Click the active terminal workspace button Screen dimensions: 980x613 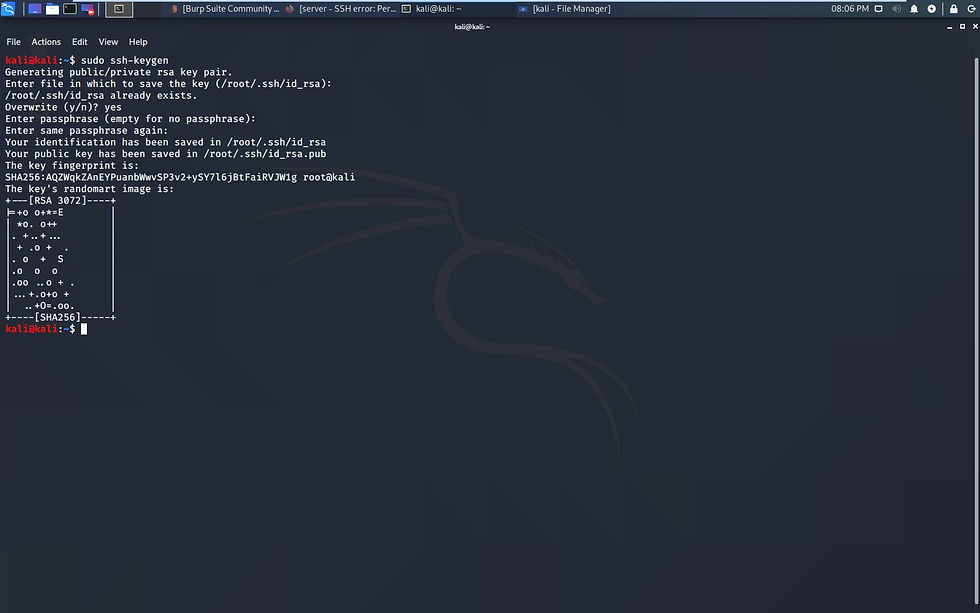[x=119, y=9]
